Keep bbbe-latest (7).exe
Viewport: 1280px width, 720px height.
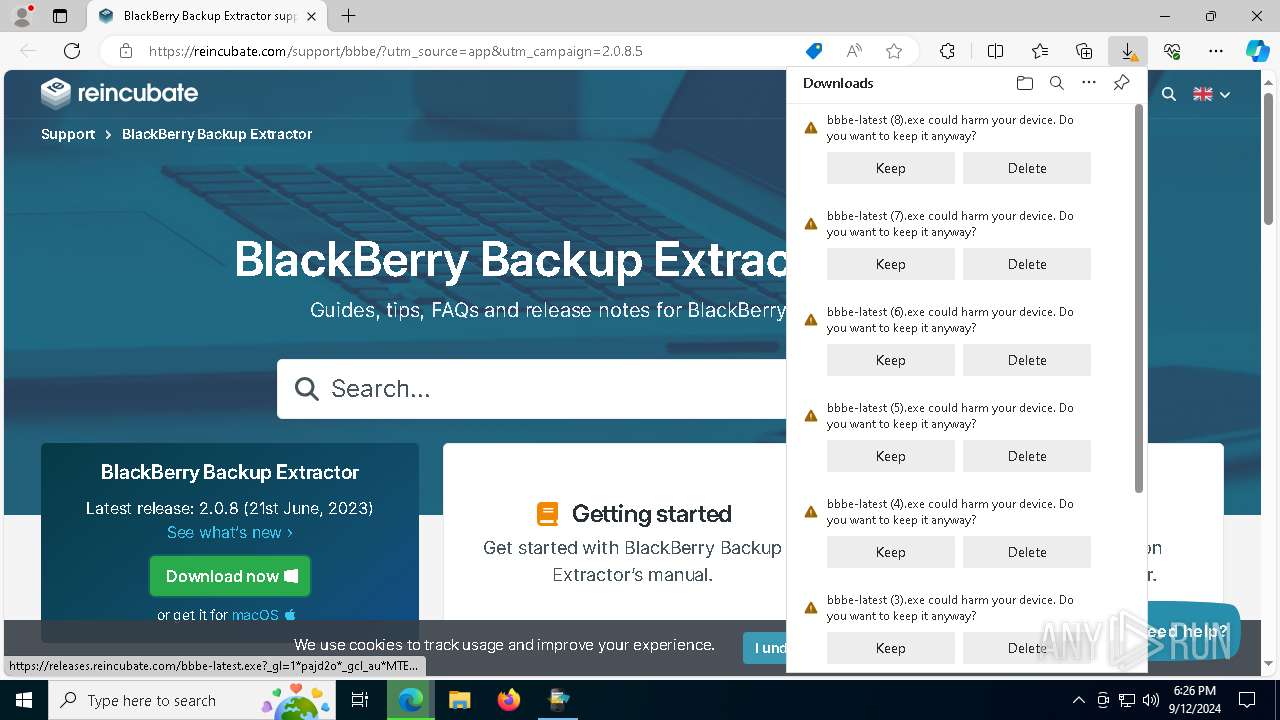coord(891,264)
